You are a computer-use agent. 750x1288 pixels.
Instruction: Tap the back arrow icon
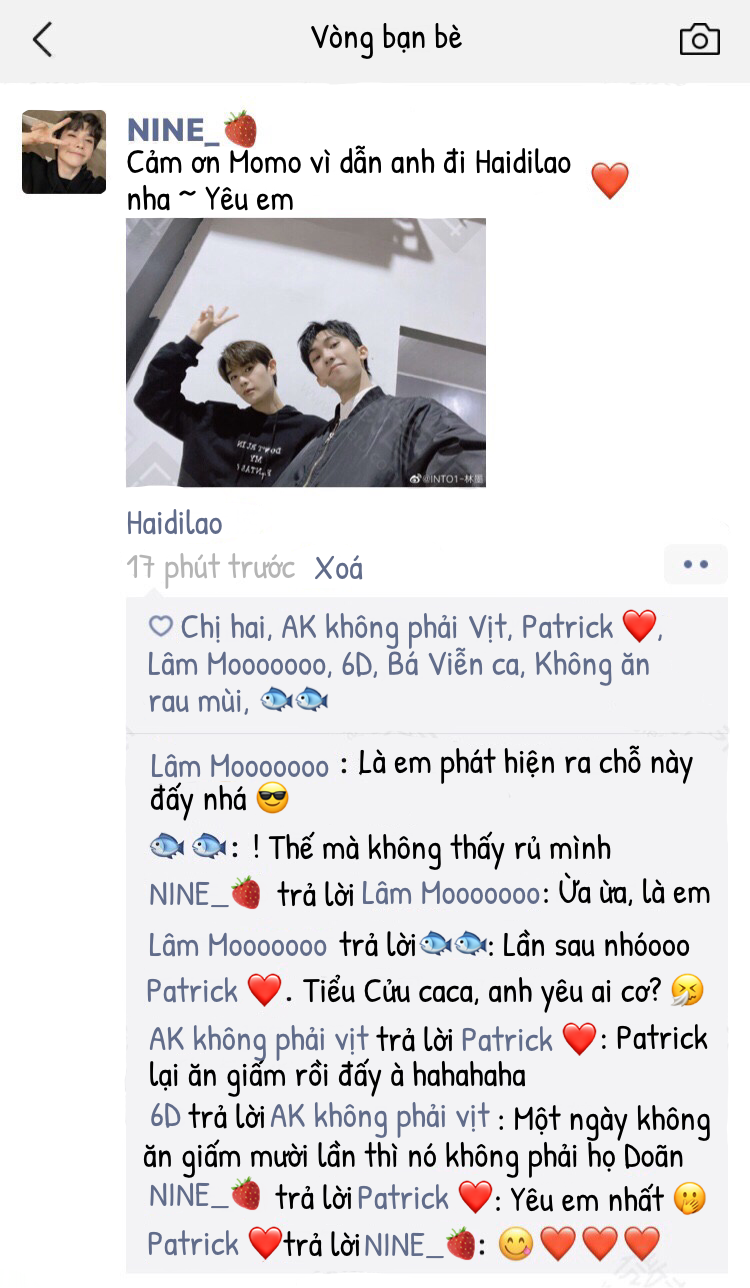click(41, 39)
